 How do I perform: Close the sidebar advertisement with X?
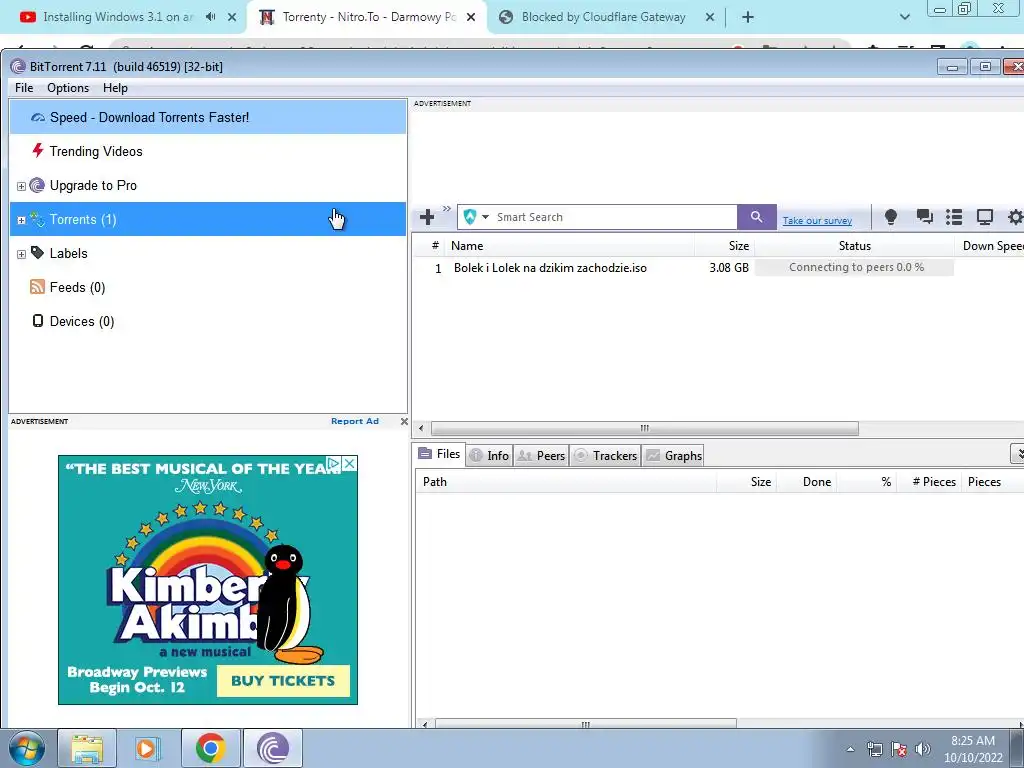(x=404, y=421)
